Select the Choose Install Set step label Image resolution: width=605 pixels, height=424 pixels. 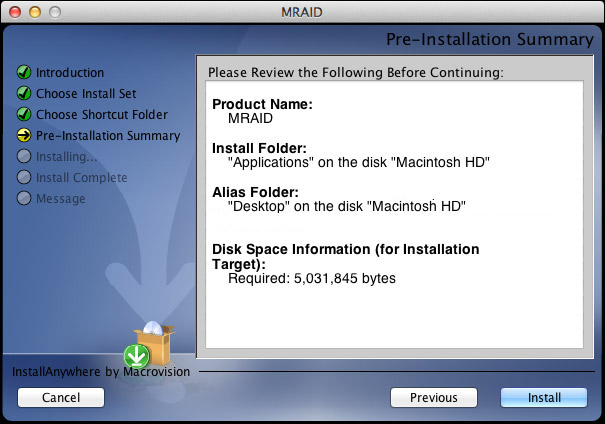coord(86,93)
